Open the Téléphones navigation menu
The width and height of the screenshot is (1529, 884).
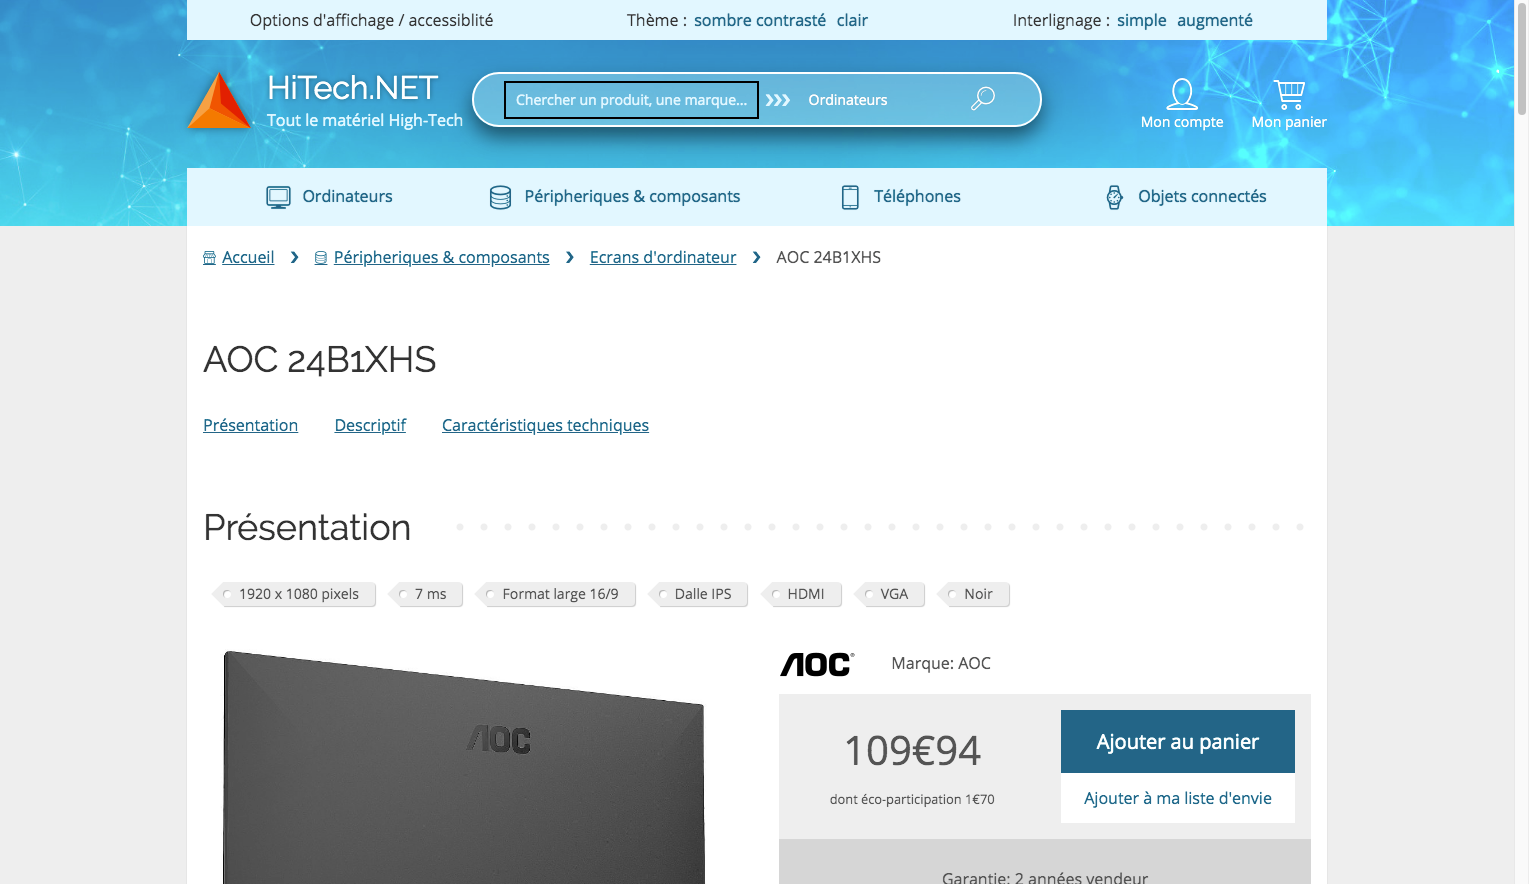click(901, 197)
